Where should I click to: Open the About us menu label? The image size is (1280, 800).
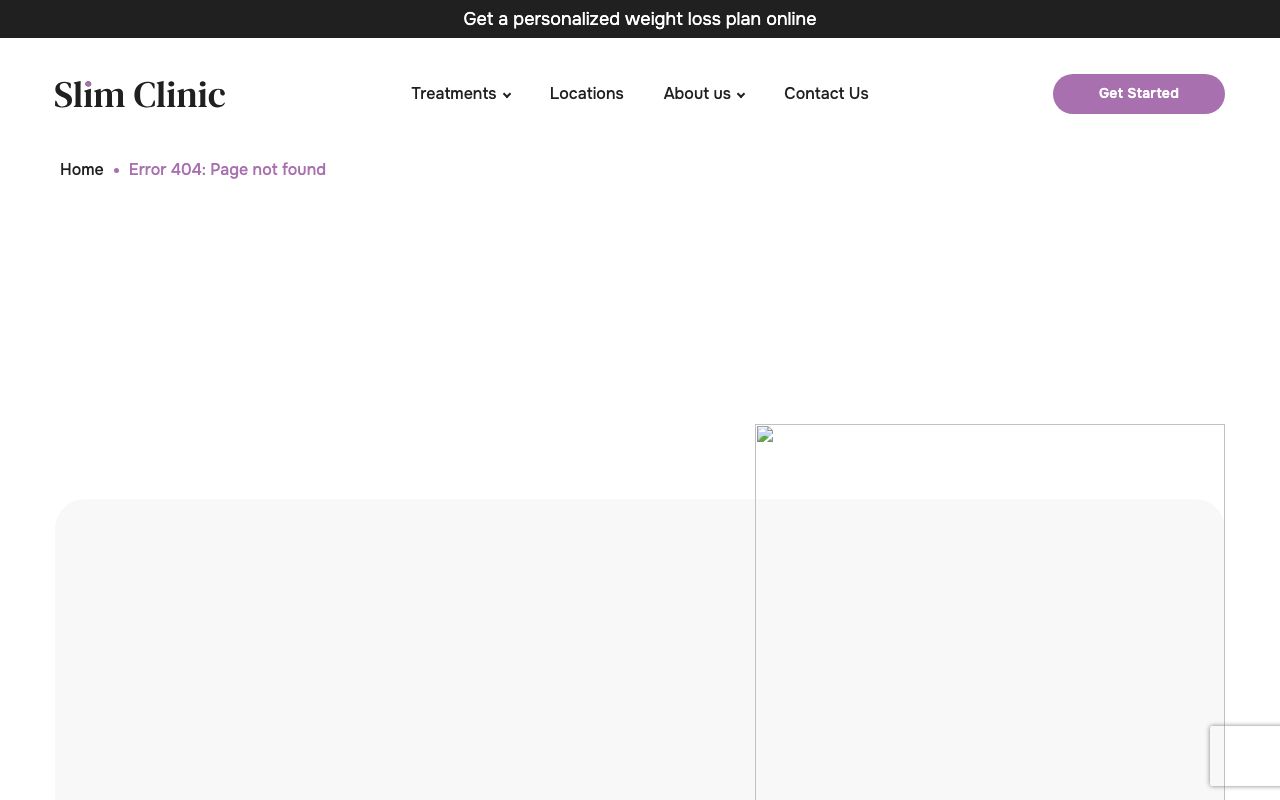(696, 93)
